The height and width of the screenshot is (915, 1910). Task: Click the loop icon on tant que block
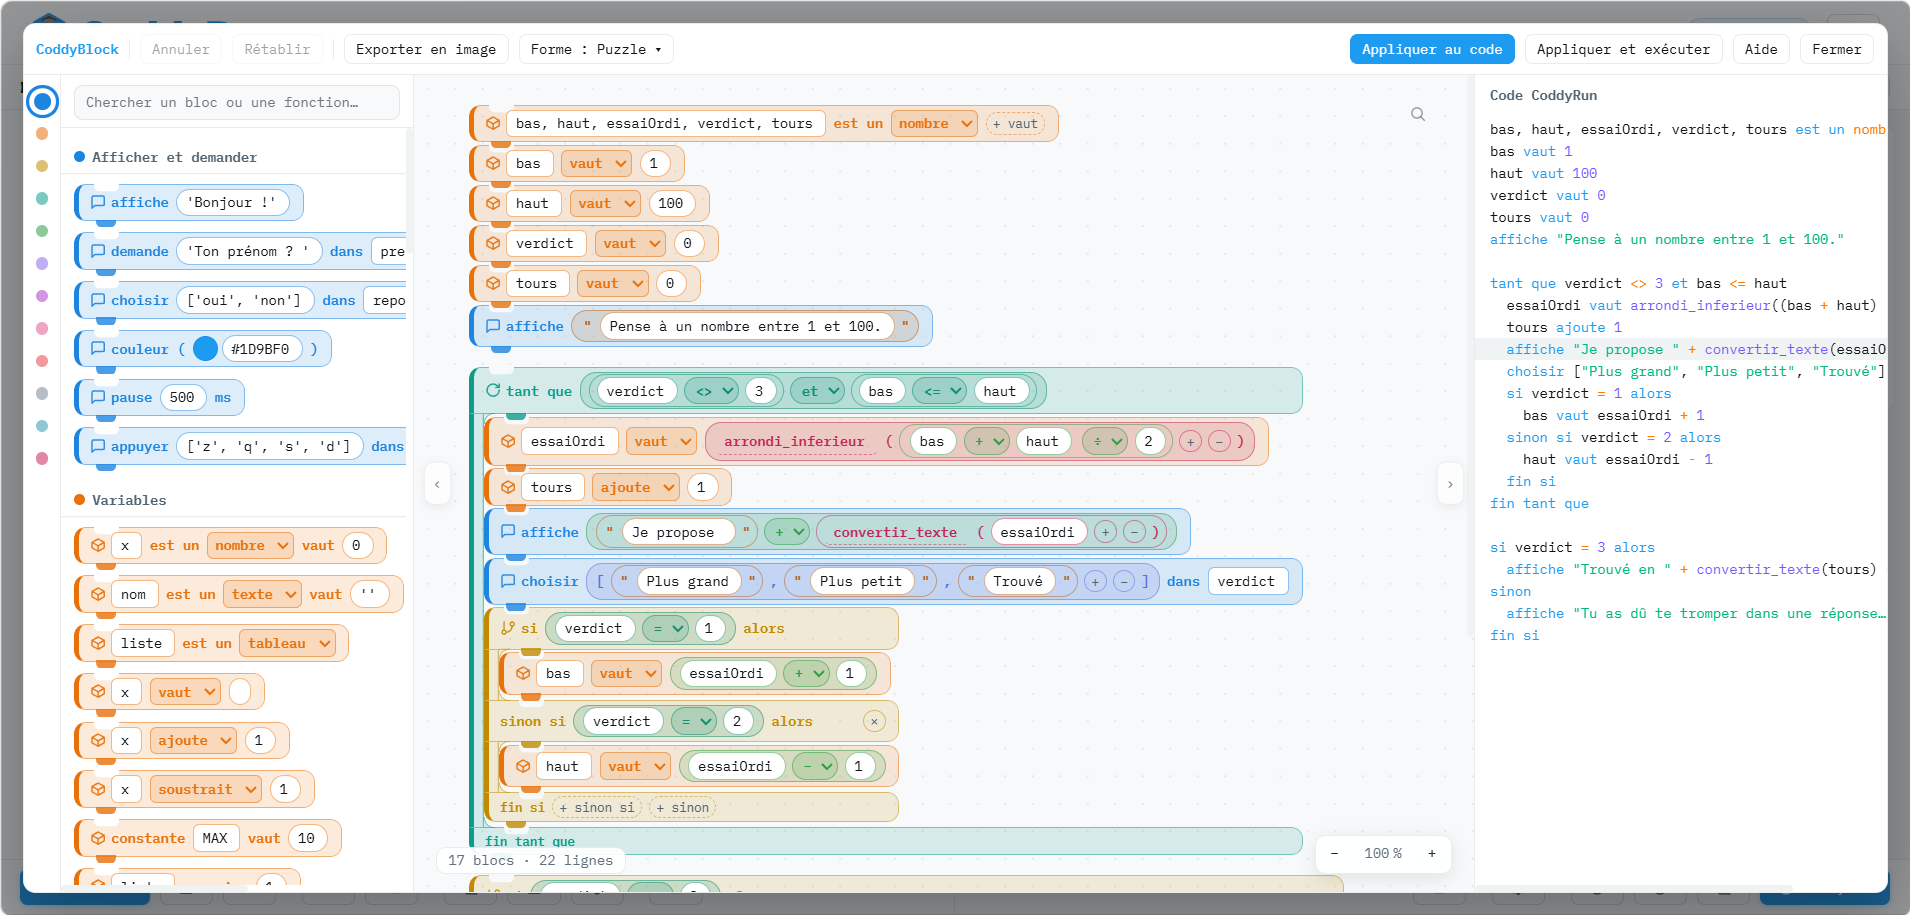[x=493, y=391]
